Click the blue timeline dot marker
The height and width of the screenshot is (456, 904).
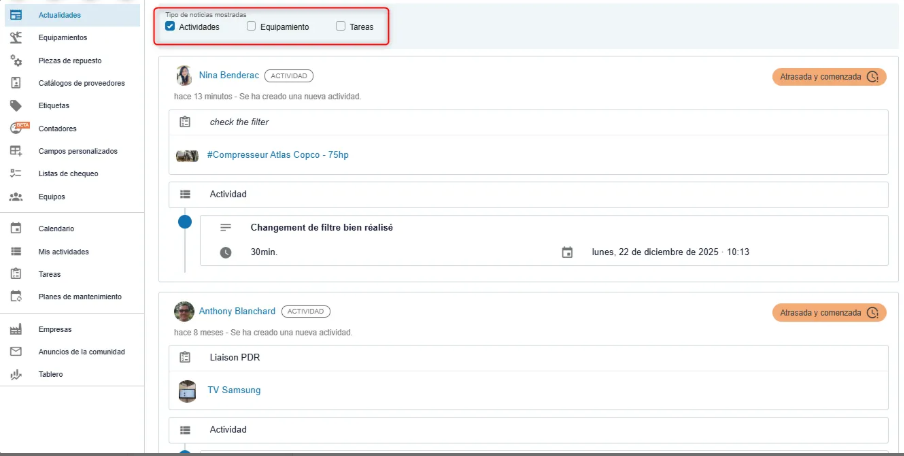(x=185, y=222)
